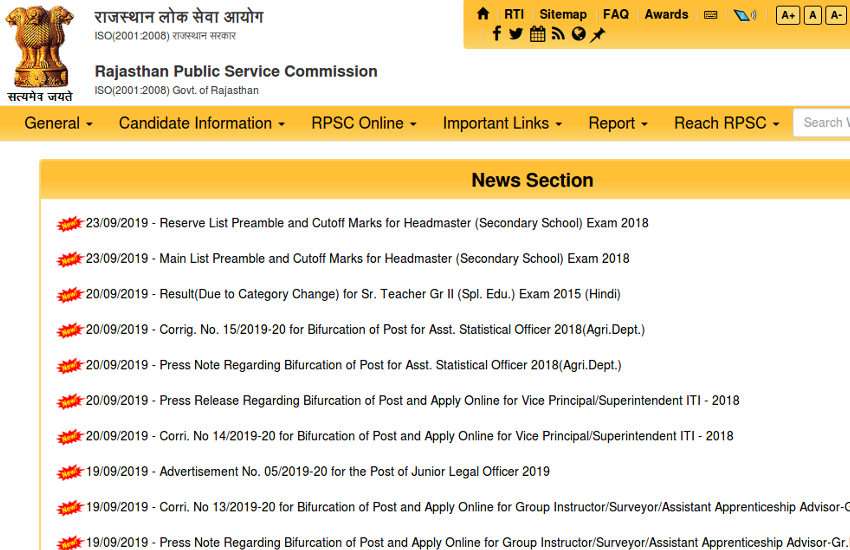Open the RSS feed icon
This screenshot has width=850, height=550.
click(559, 34)
